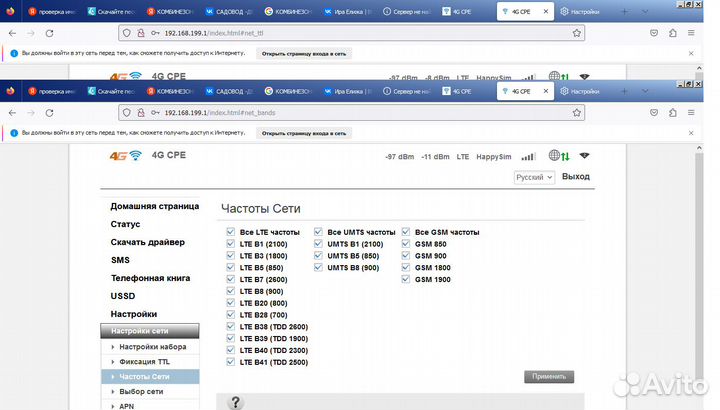This screenshot has width=720, height=410.
Task: Click the question mark help icon
Action: point(236,402)
